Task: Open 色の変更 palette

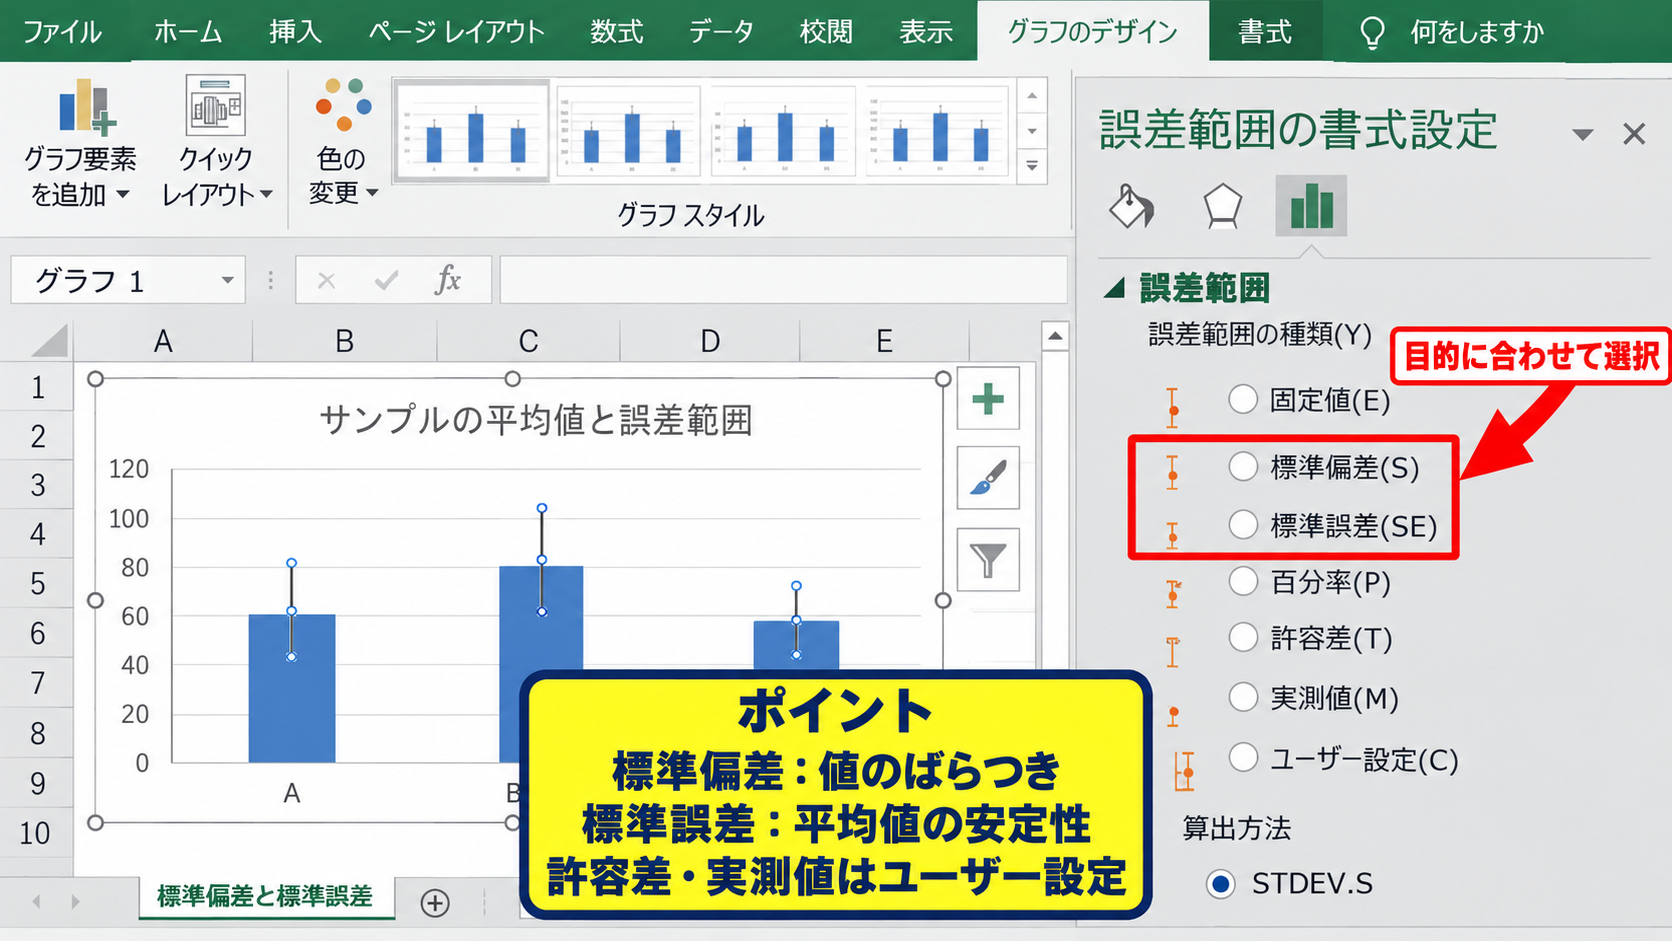Action: point(342,141)
